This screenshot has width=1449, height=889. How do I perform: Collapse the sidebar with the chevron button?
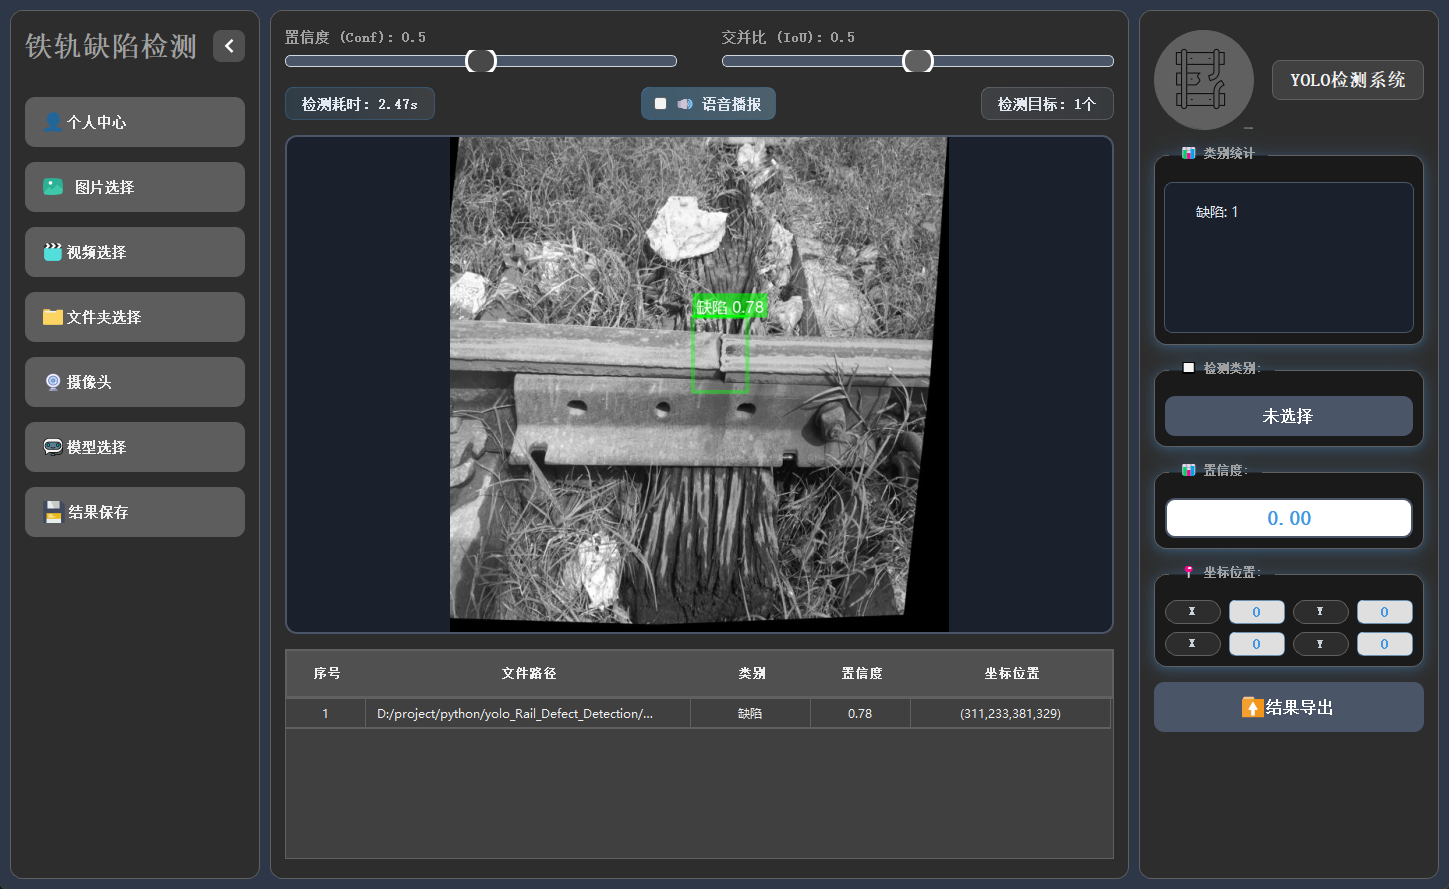pos(229,46)
